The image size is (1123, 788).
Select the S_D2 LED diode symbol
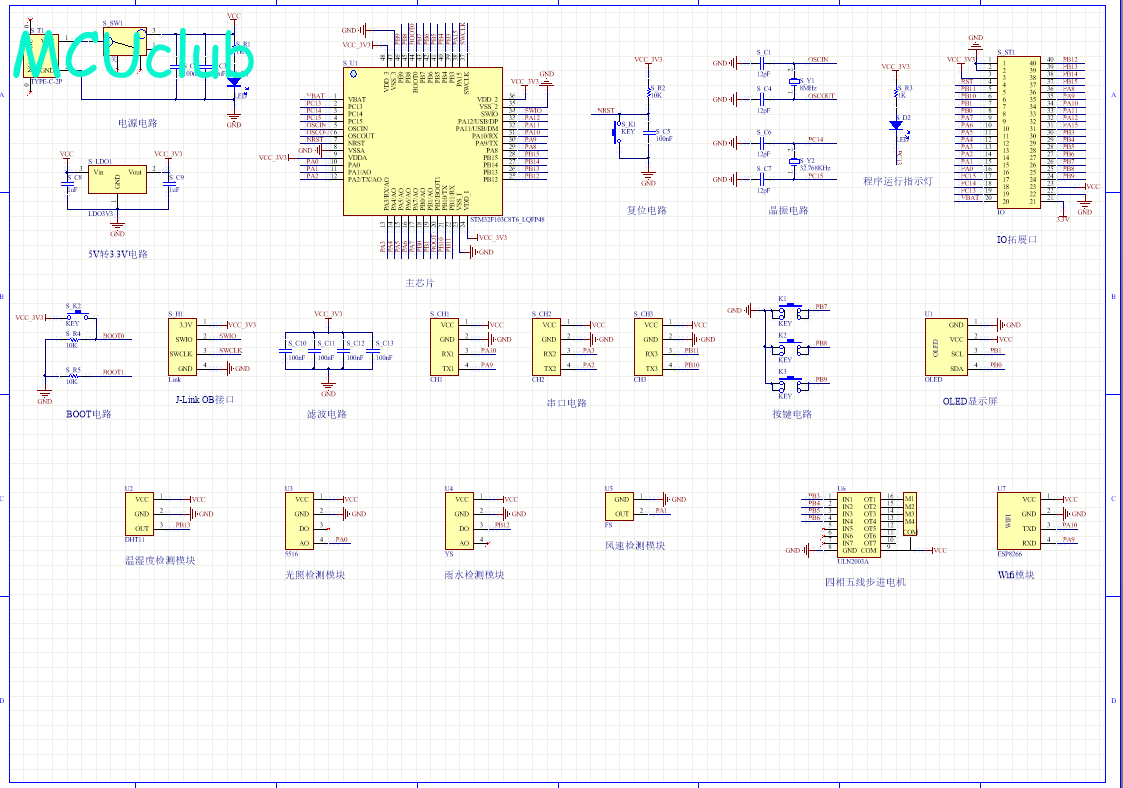[895, 126]
